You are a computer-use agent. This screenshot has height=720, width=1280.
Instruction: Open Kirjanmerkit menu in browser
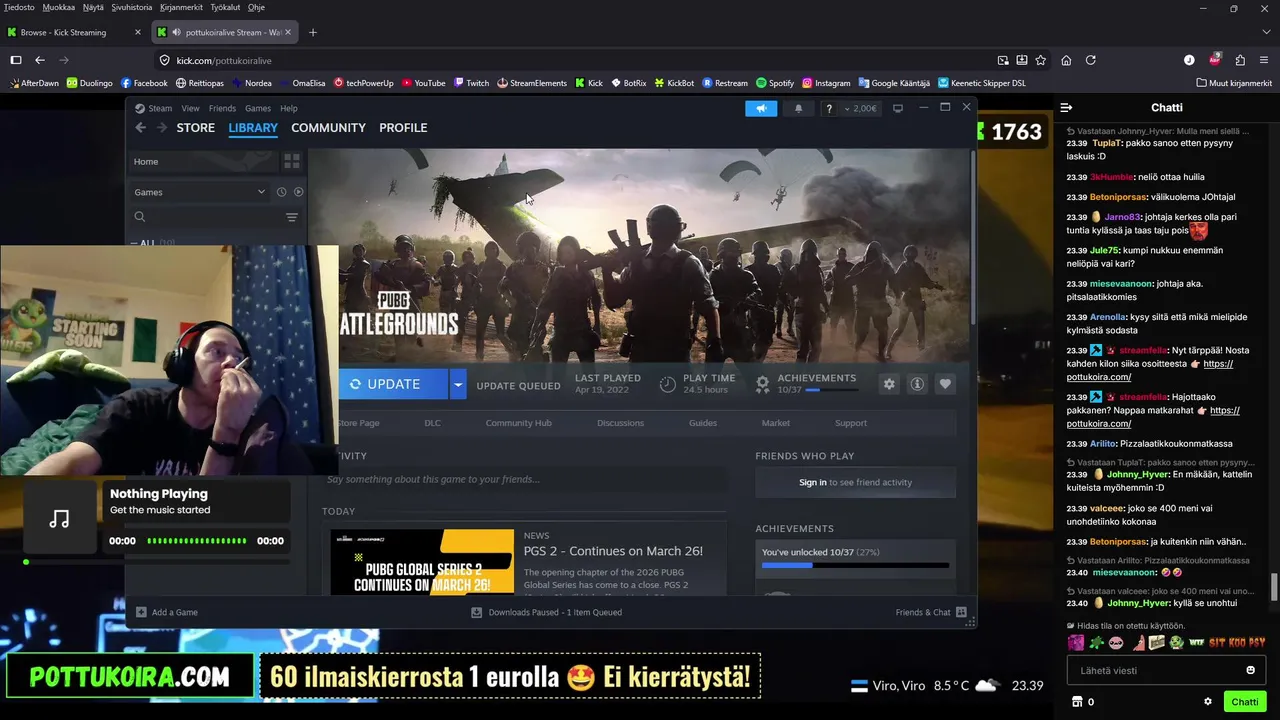click(181, 7)
